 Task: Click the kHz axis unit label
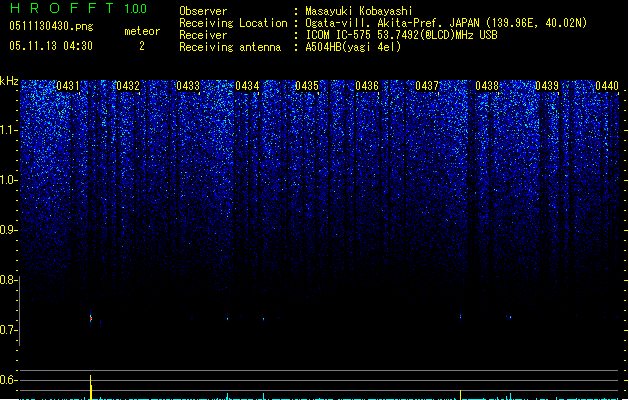click(9, 81)
